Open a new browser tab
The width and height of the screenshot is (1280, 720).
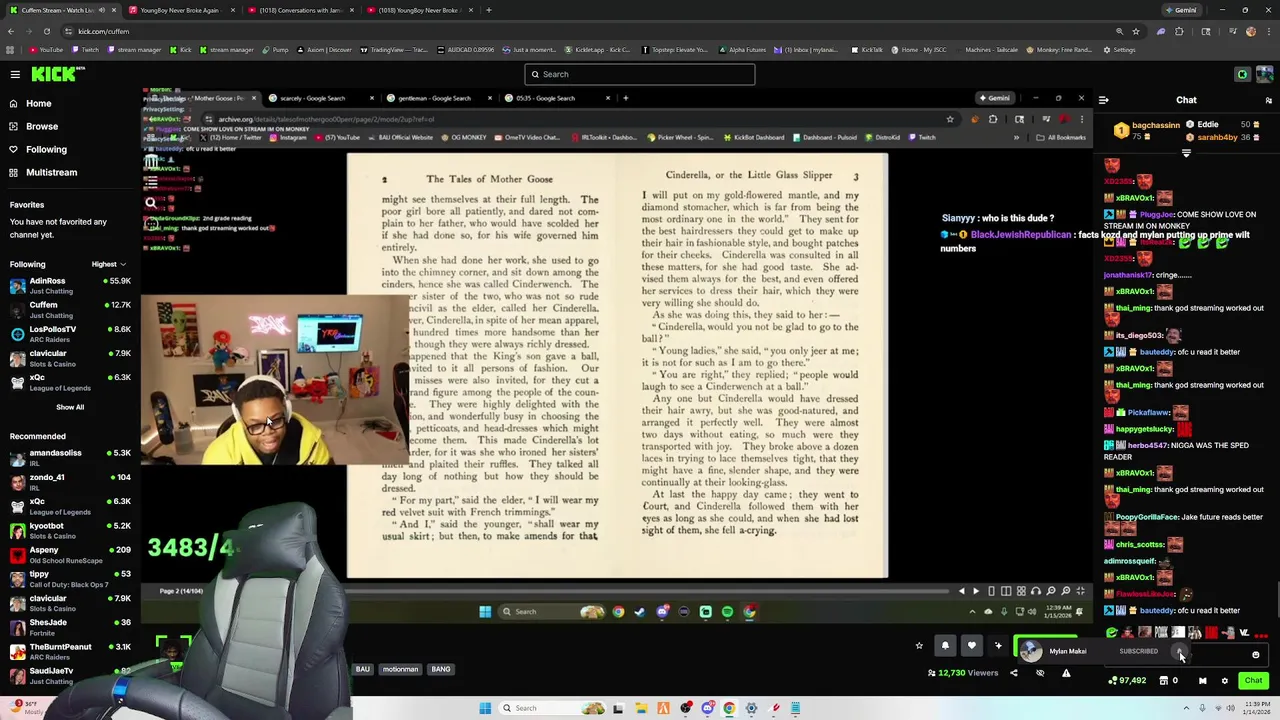click(x=488, y=10)
